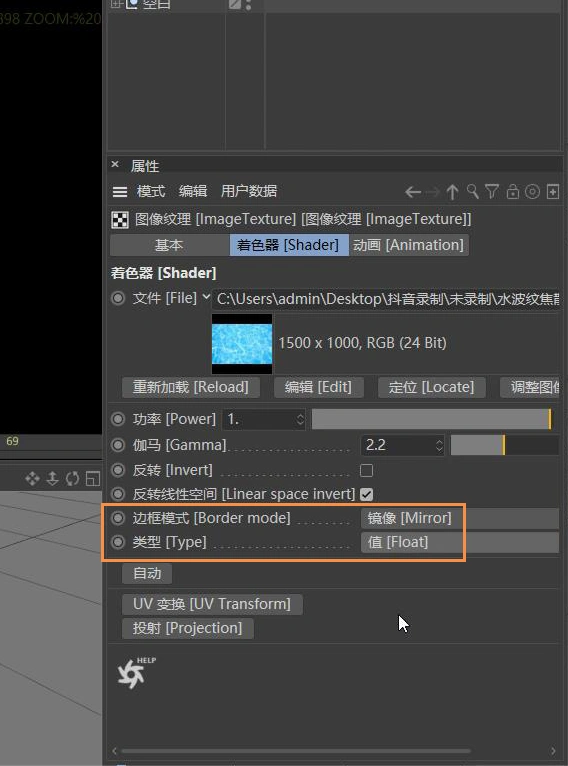Click the scrollbar left arrow

115,750
